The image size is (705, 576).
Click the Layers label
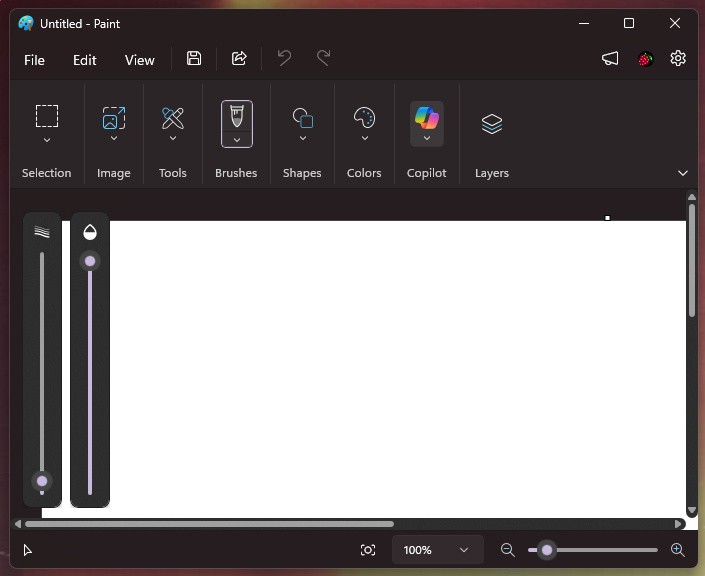point(492,173)
